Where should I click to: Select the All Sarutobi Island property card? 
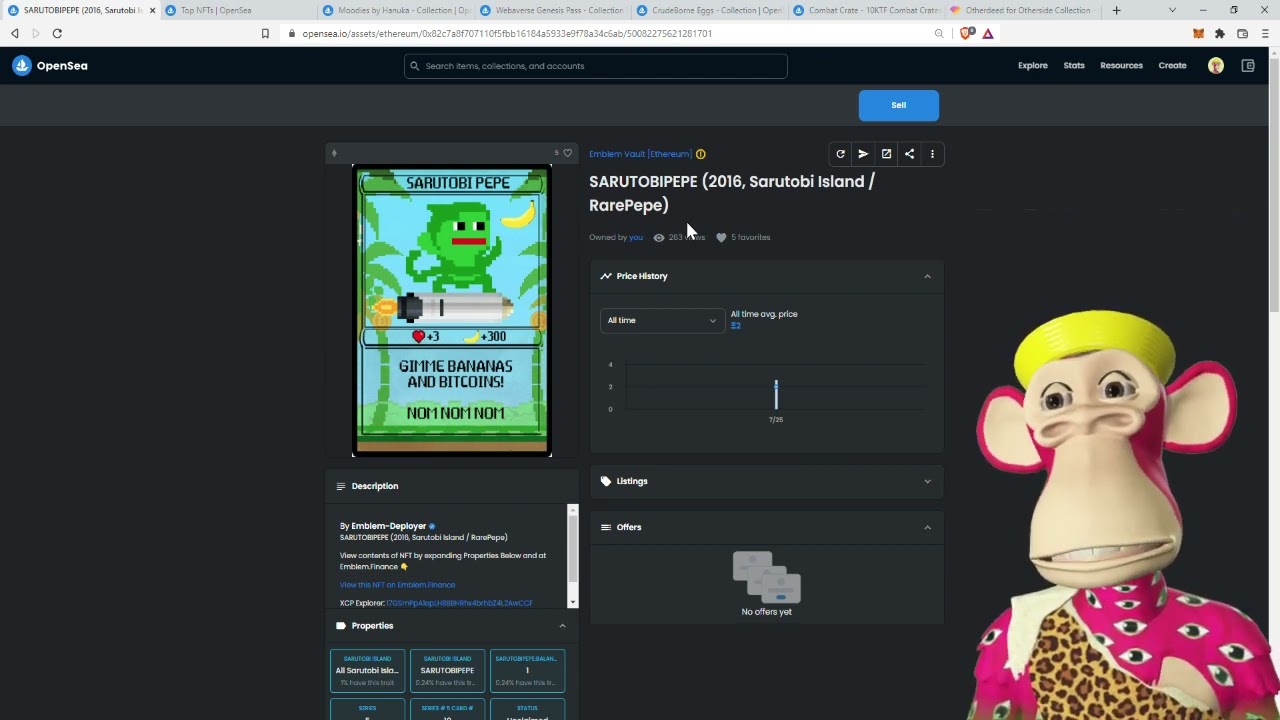368,671
